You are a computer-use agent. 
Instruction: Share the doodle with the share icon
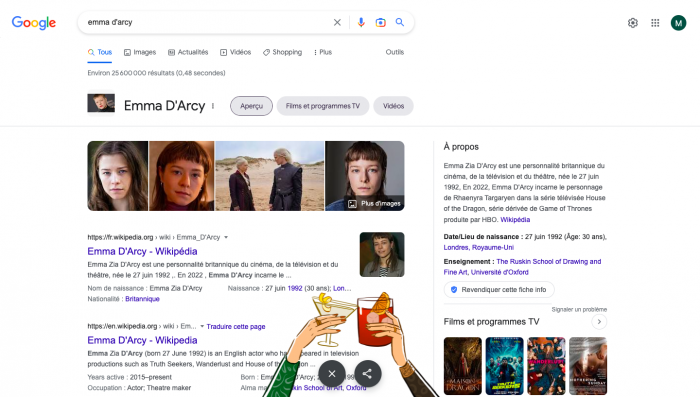click(367, 373)
